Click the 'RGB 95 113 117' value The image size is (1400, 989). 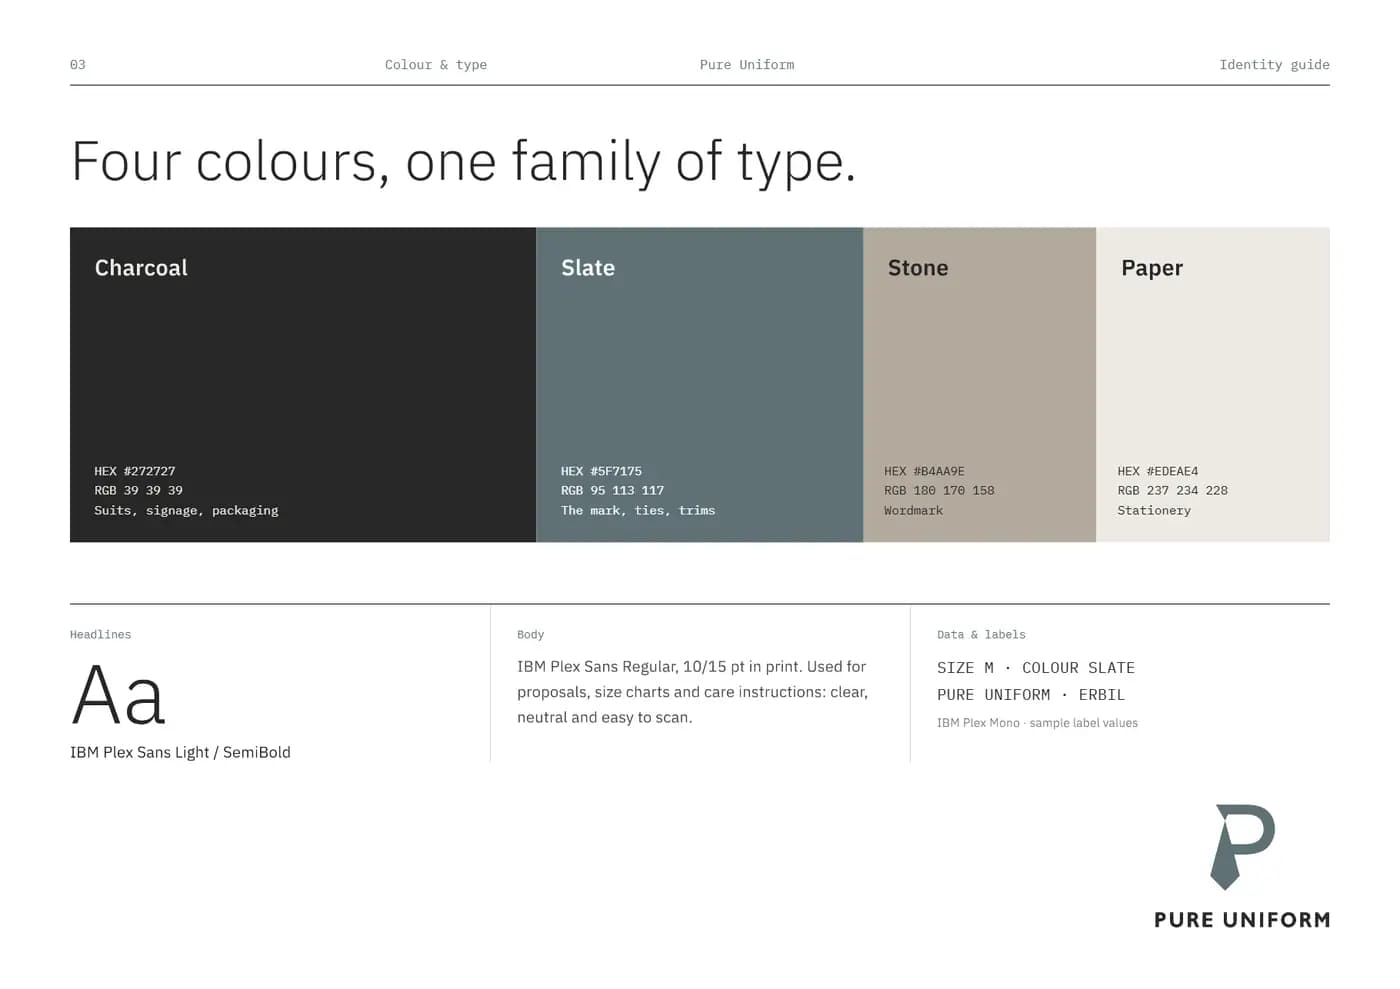coord(613,490)
